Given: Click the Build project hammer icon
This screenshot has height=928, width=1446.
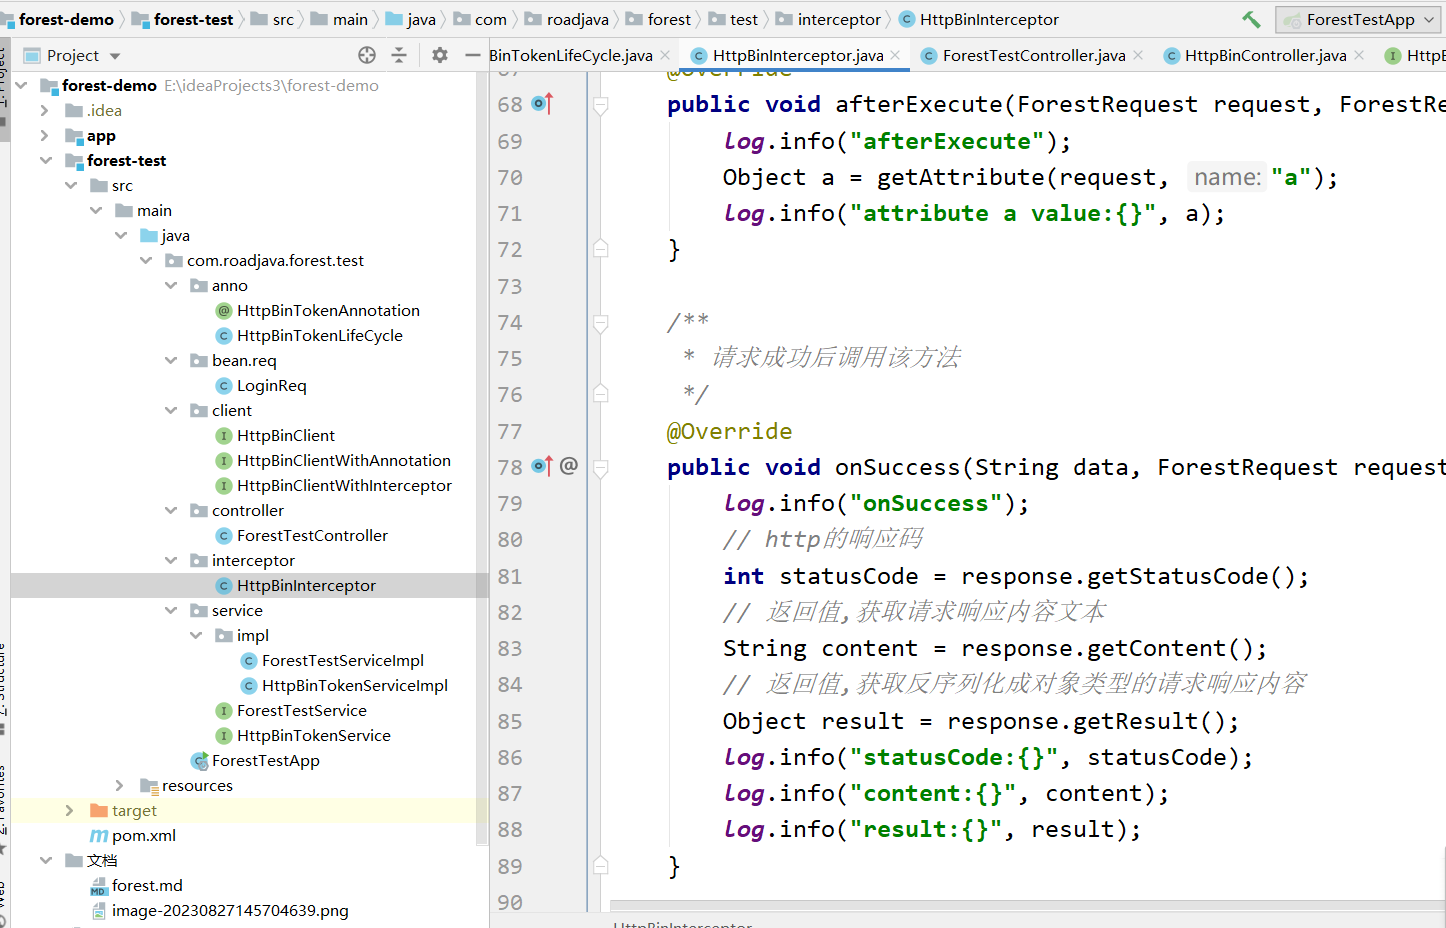Looking at the screenshot, I should [x=1251, y=19].
